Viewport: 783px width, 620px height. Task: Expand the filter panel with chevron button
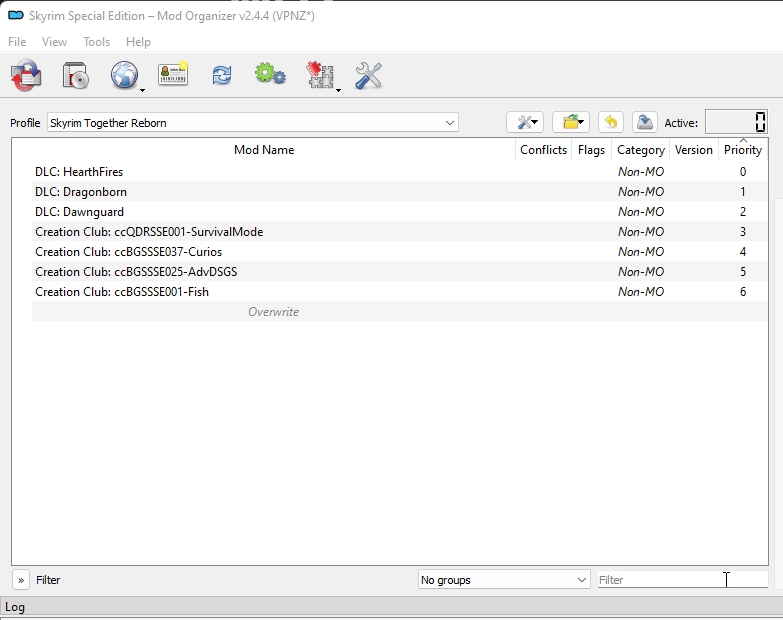pos(21,580)
